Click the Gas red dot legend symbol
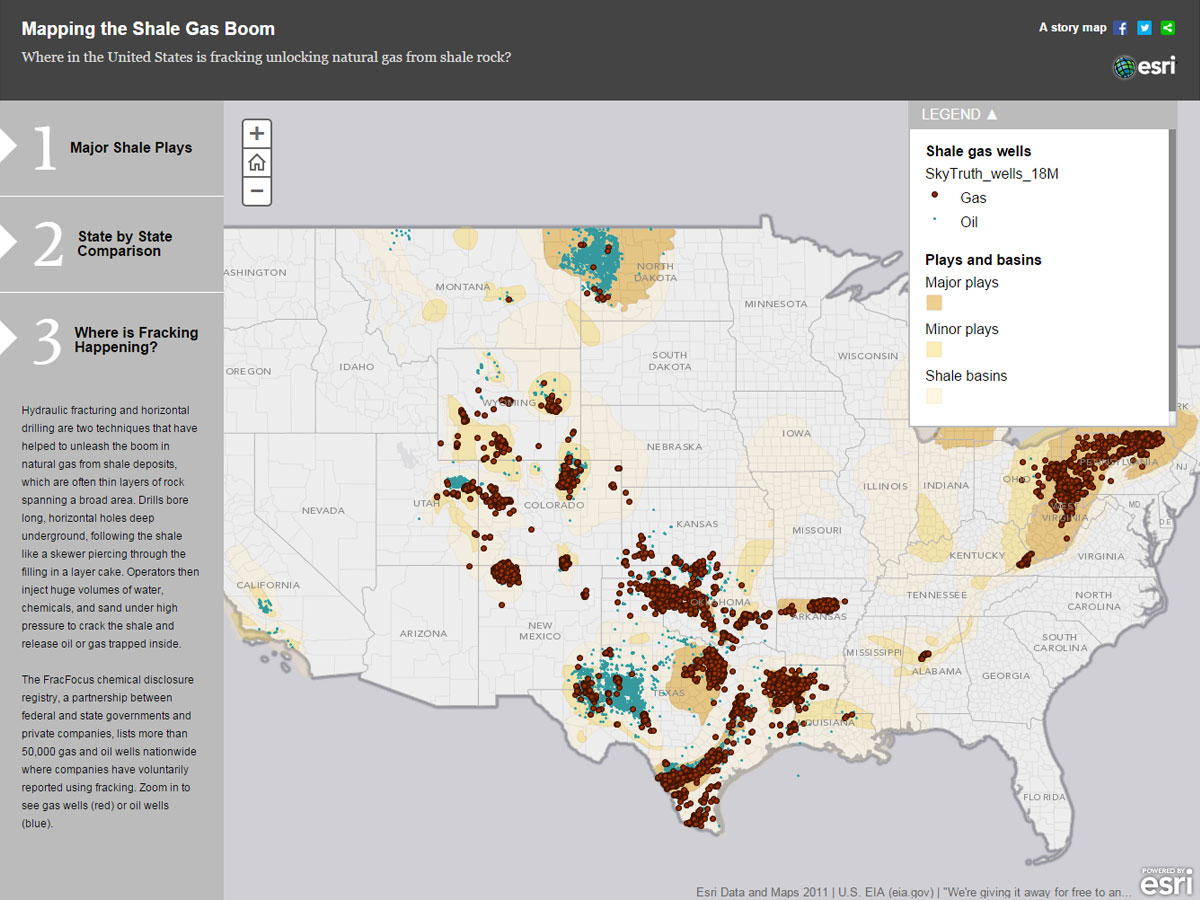The image size is (1200, 900). click(x=934, y=197)
